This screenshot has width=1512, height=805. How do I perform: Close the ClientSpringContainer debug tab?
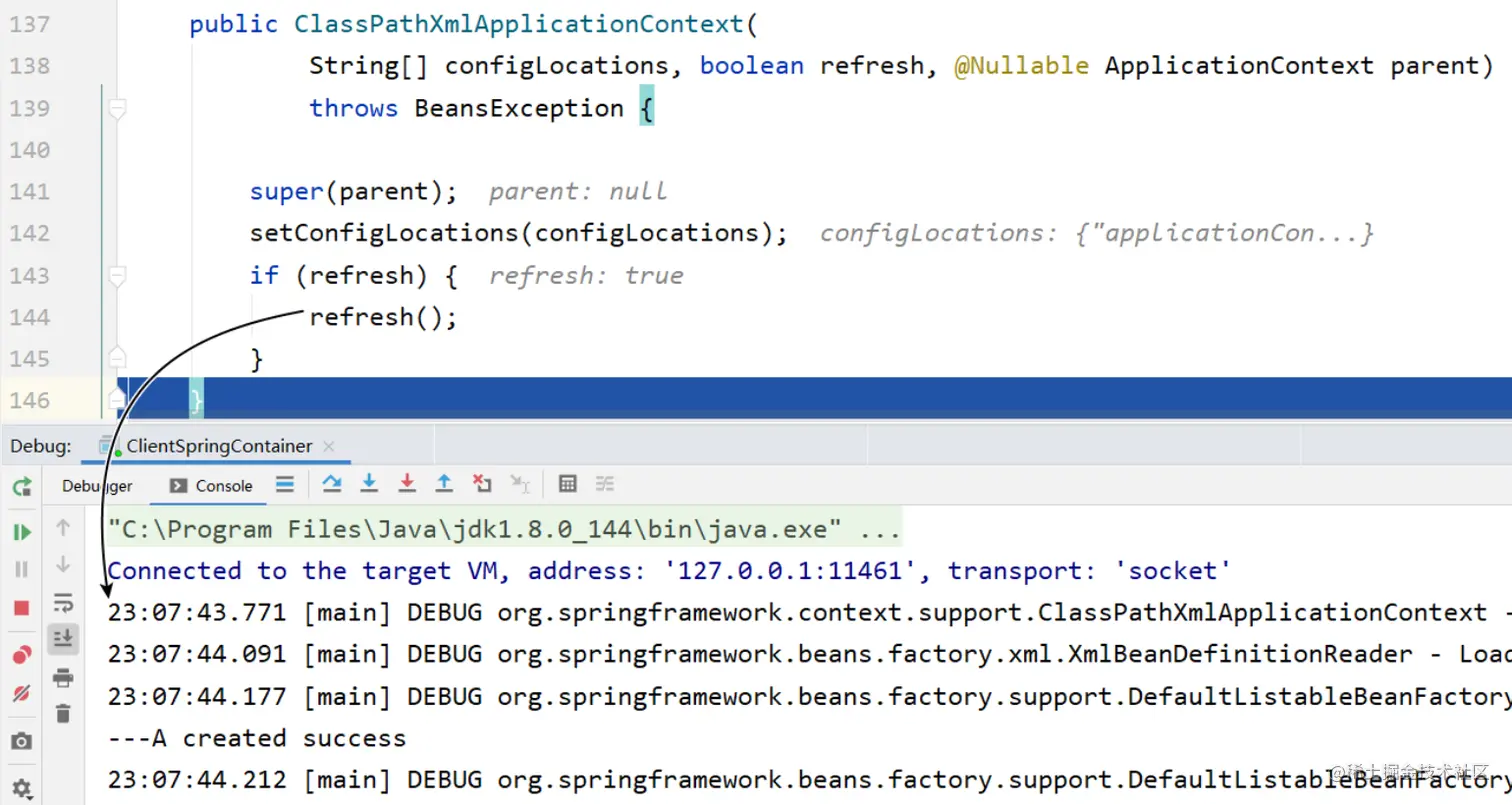(330, 446)
